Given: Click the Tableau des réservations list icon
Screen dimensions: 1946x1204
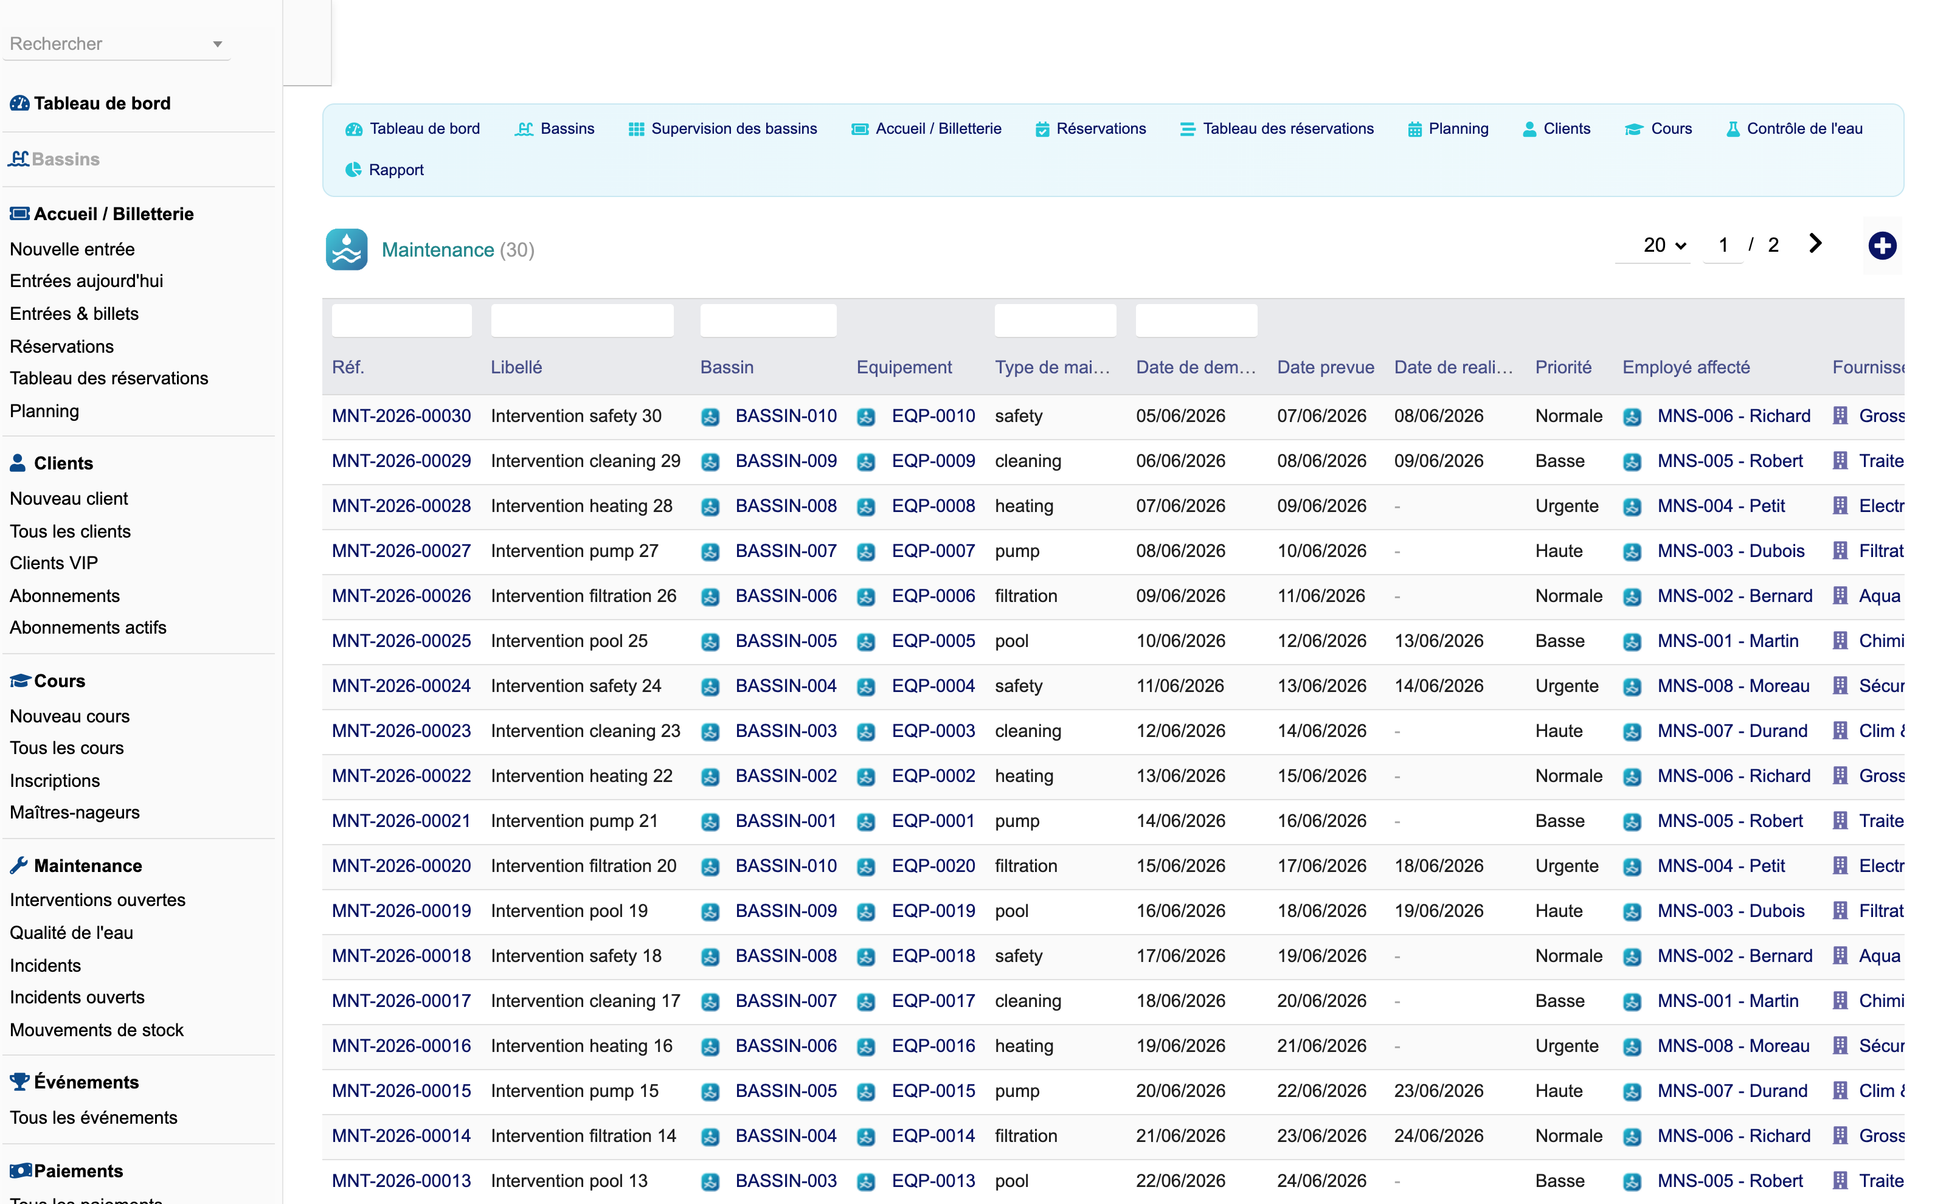Looking at the screenshot, I should tap(1187, 129).
